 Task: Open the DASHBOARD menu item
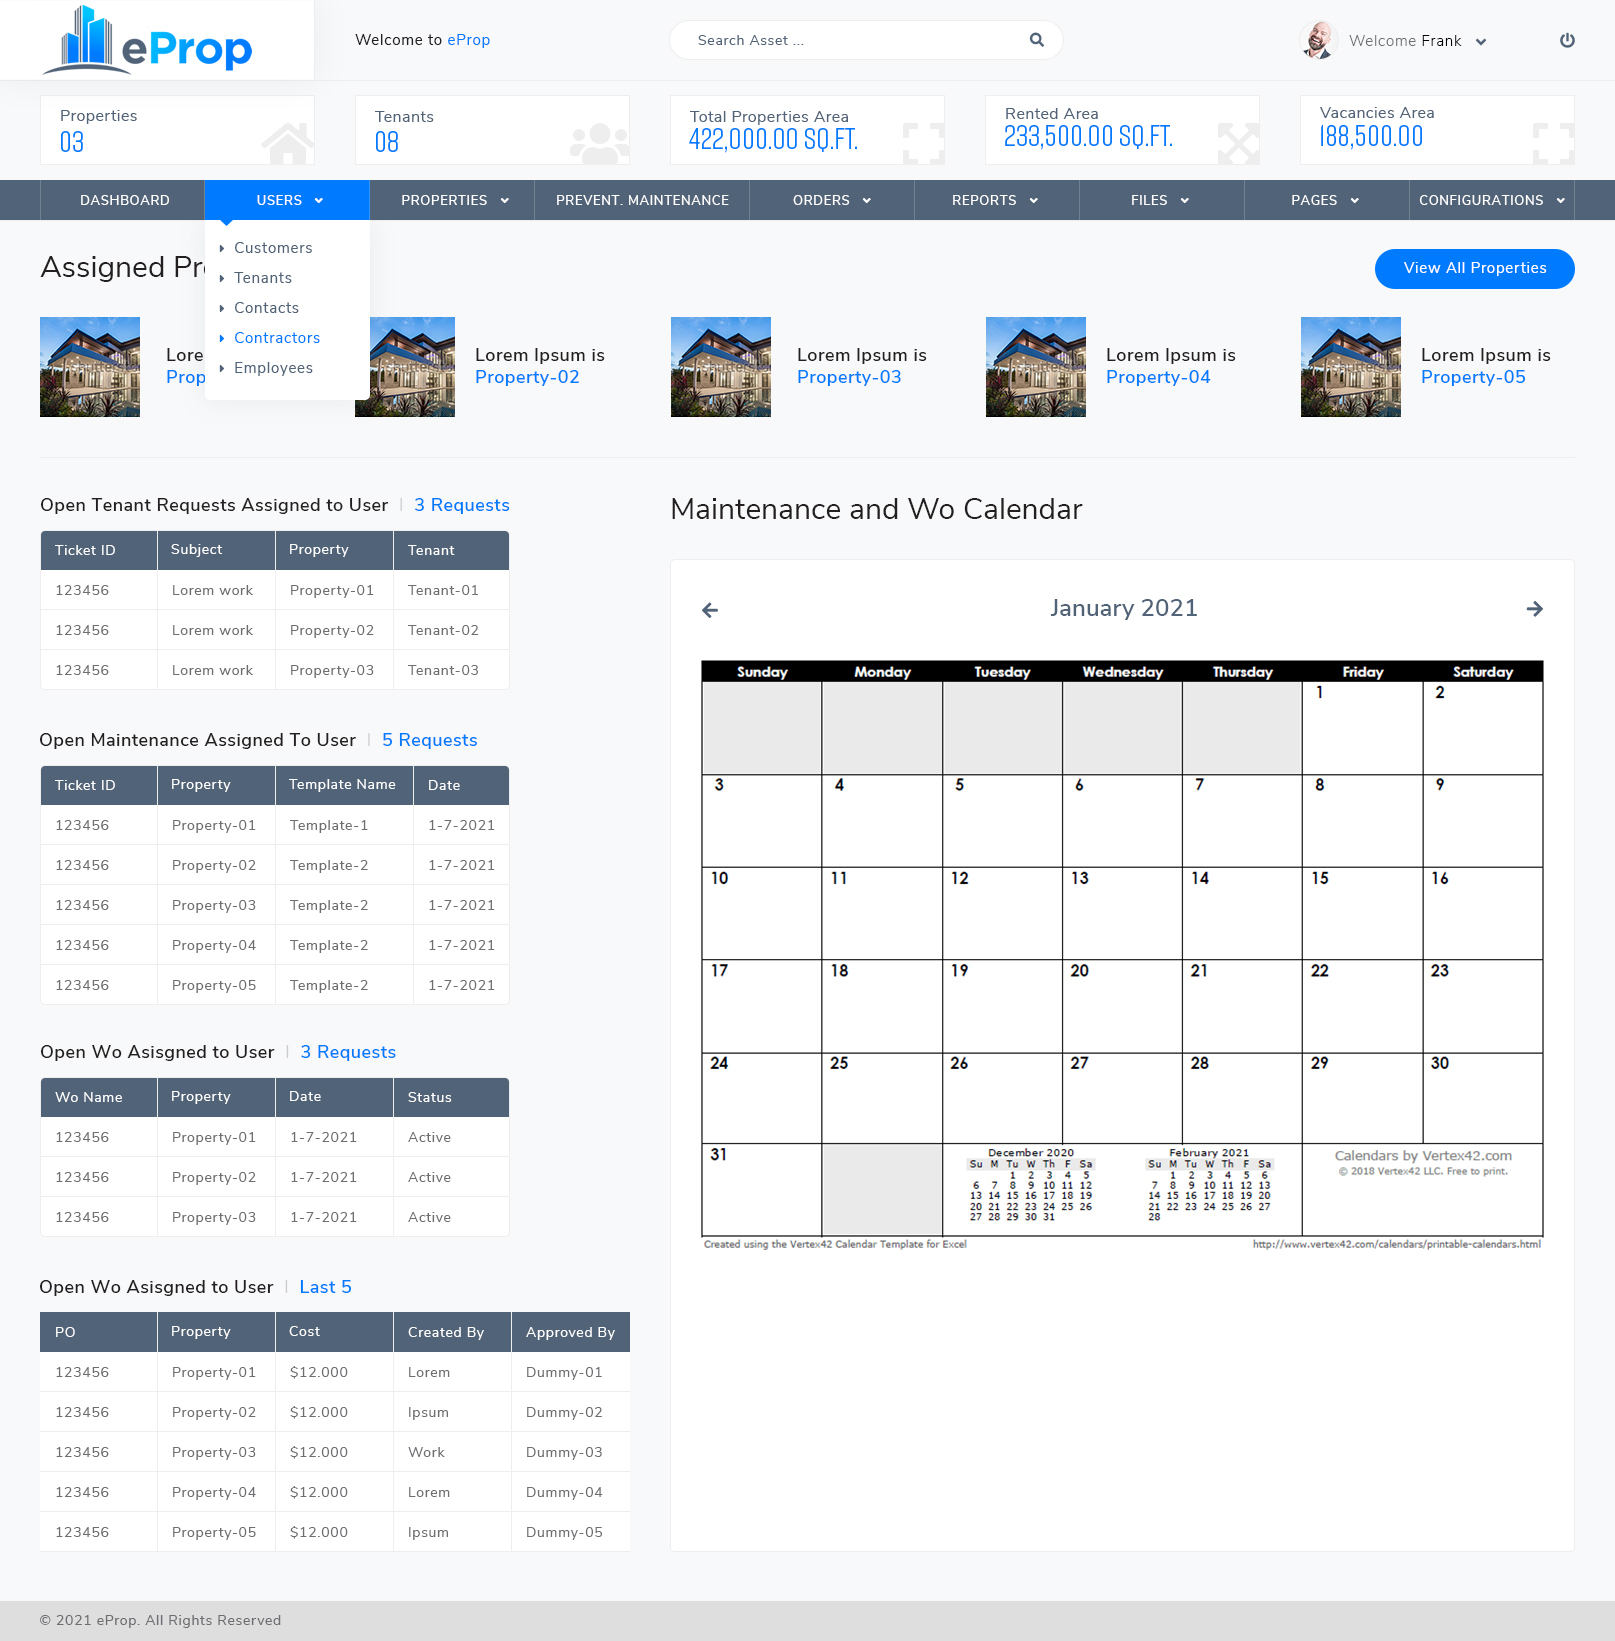[124, 200]
